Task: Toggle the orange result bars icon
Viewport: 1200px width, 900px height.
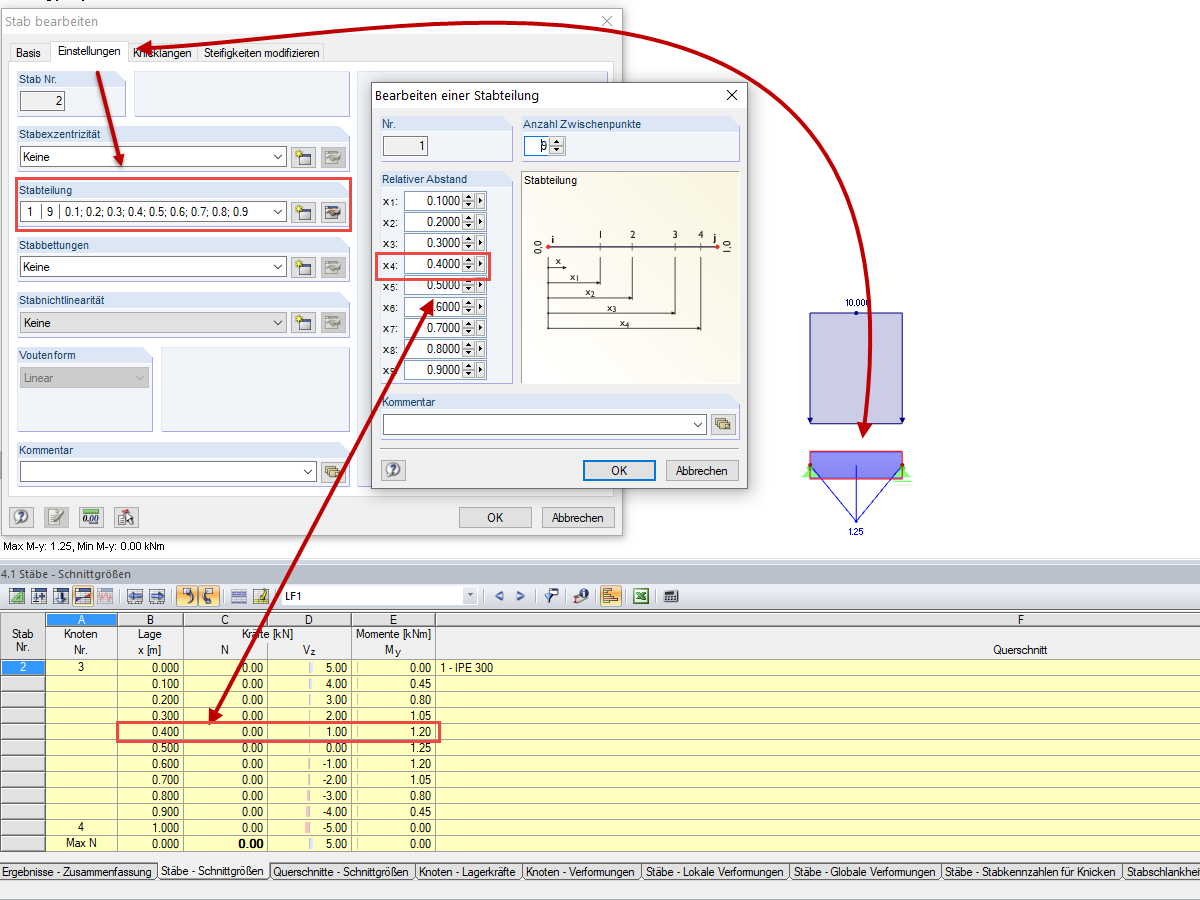Action: click(611, 596)
